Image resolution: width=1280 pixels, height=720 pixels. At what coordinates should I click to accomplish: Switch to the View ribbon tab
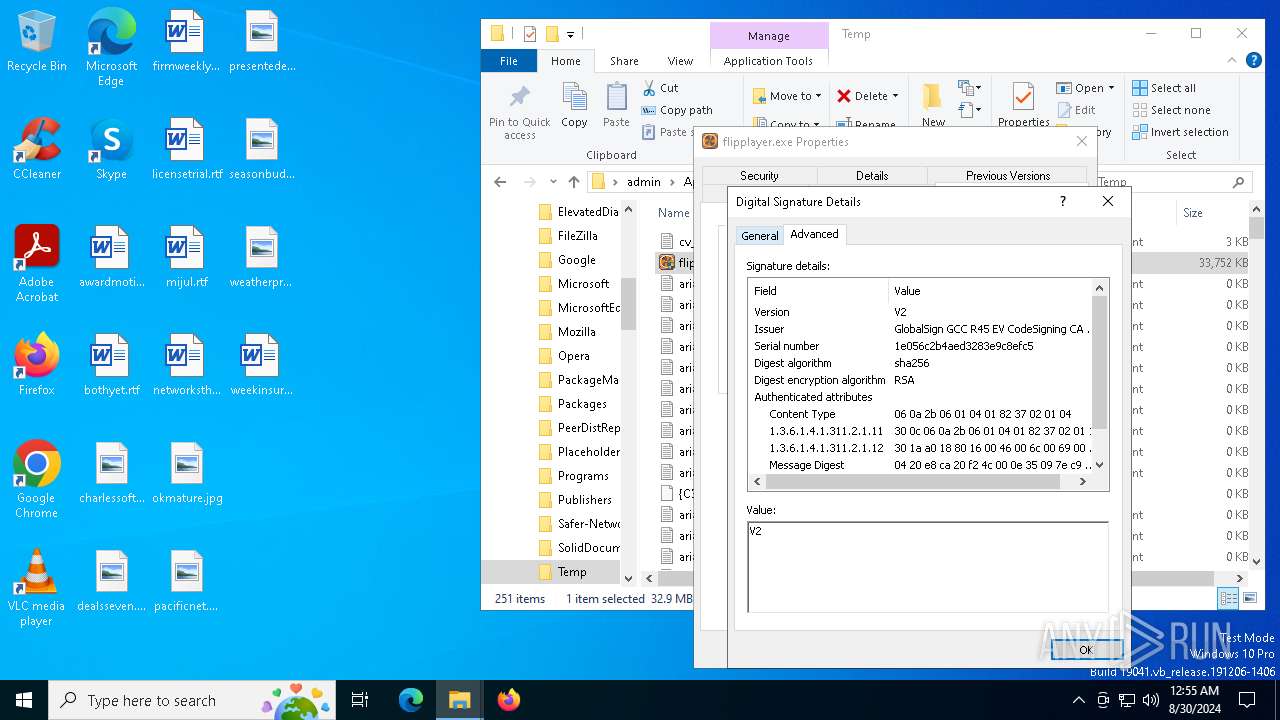click(680, 61)
